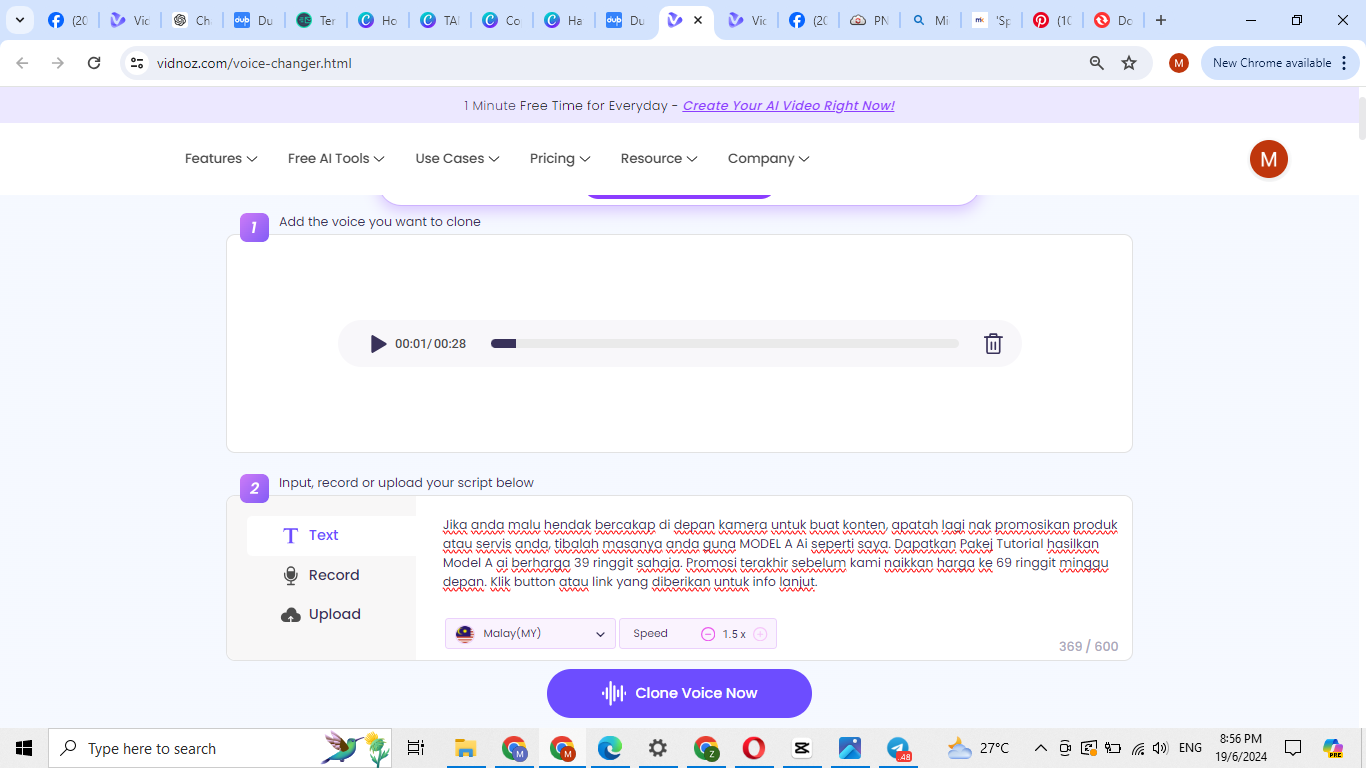Screen dimensions: 1366x768
Task: Open the Create Your AI Video Right Now link
Action: coord(789,105)
